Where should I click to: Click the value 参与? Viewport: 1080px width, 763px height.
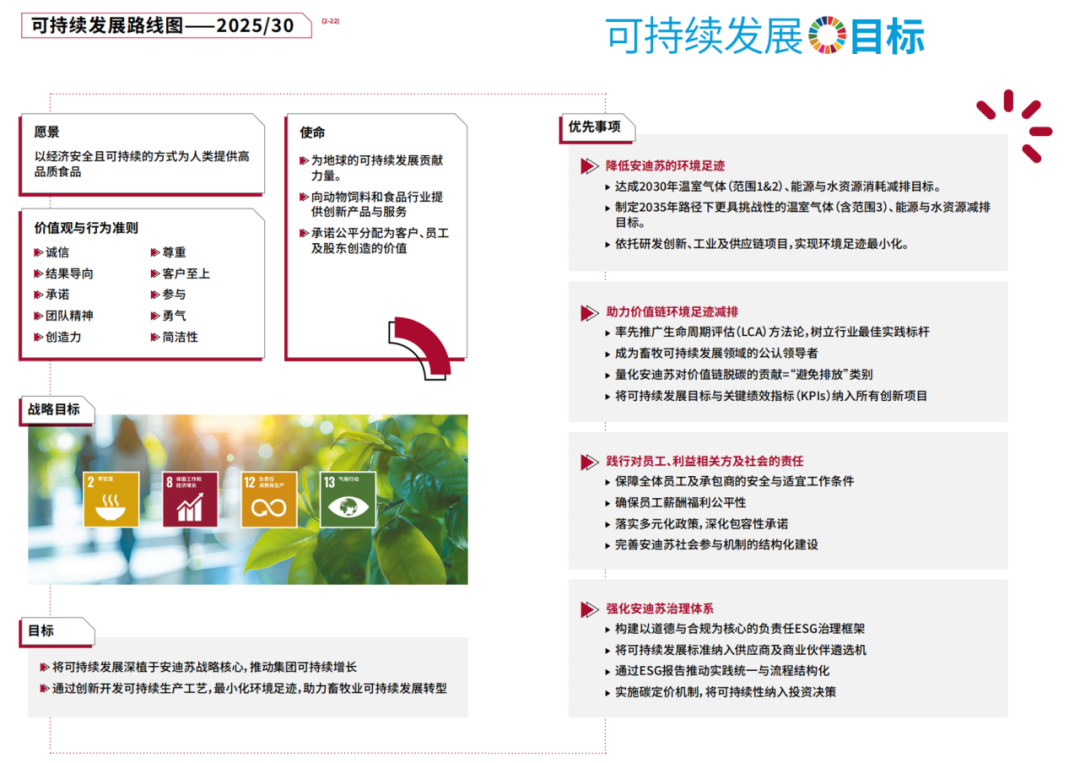tap(174, 294)
